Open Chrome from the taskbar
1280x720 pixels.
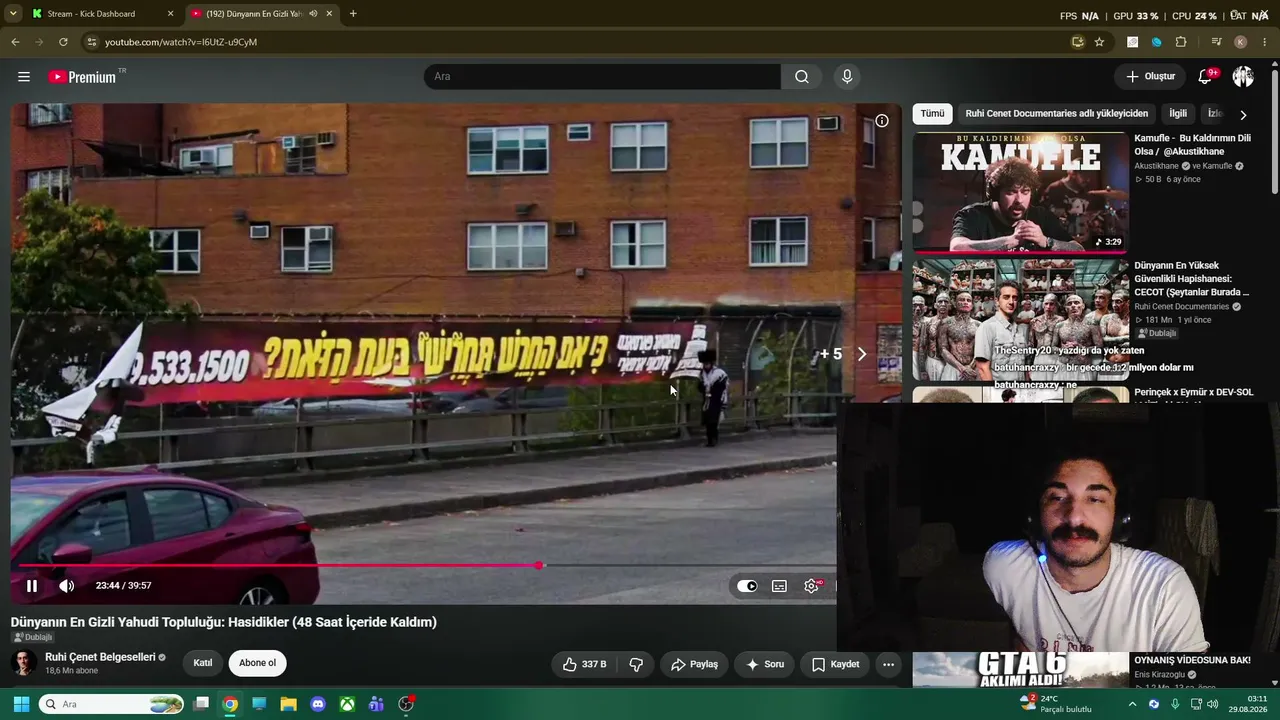tap(230, 704)
